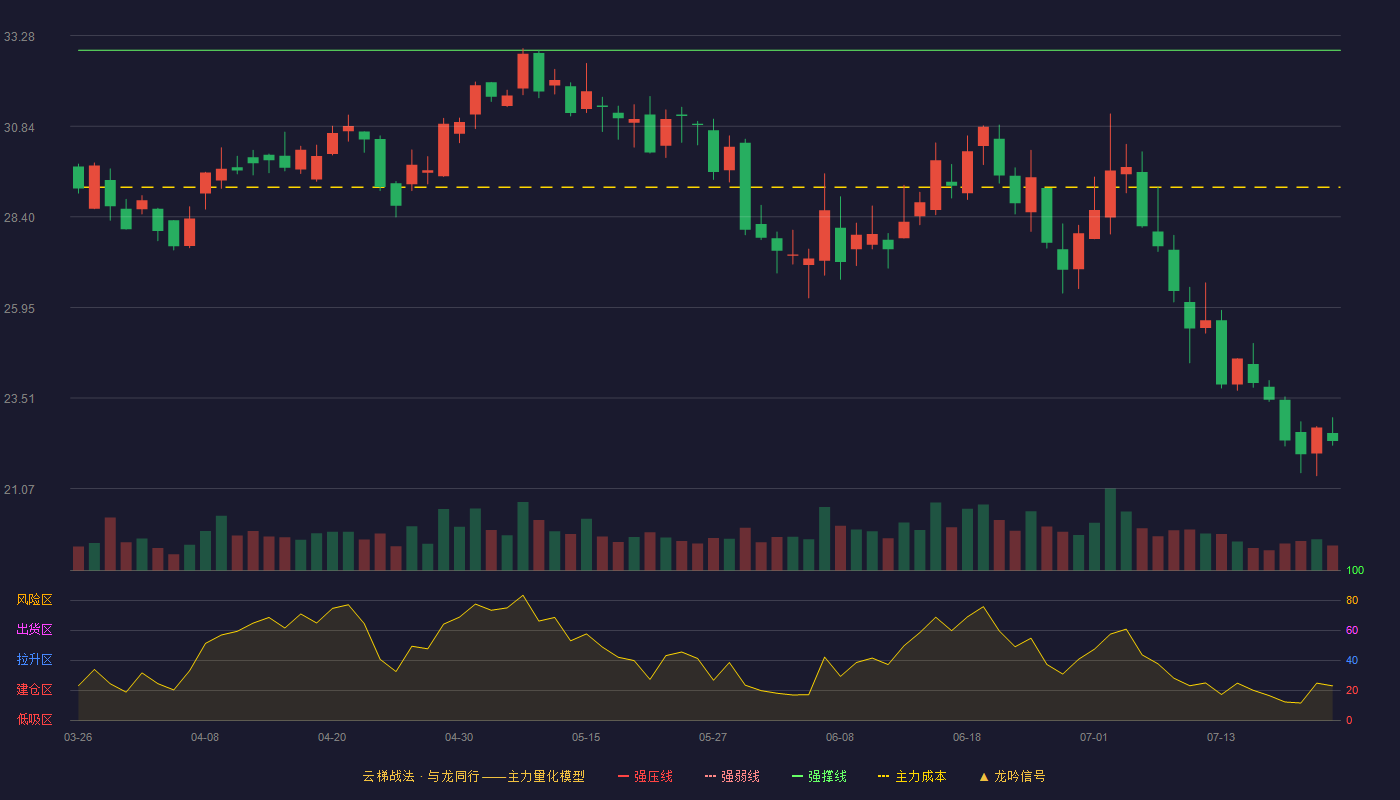Click the 20 indicator axis value
The width and height of the screenshot is (1400, 800).
pyautogui.click(x=1352, y=690)
